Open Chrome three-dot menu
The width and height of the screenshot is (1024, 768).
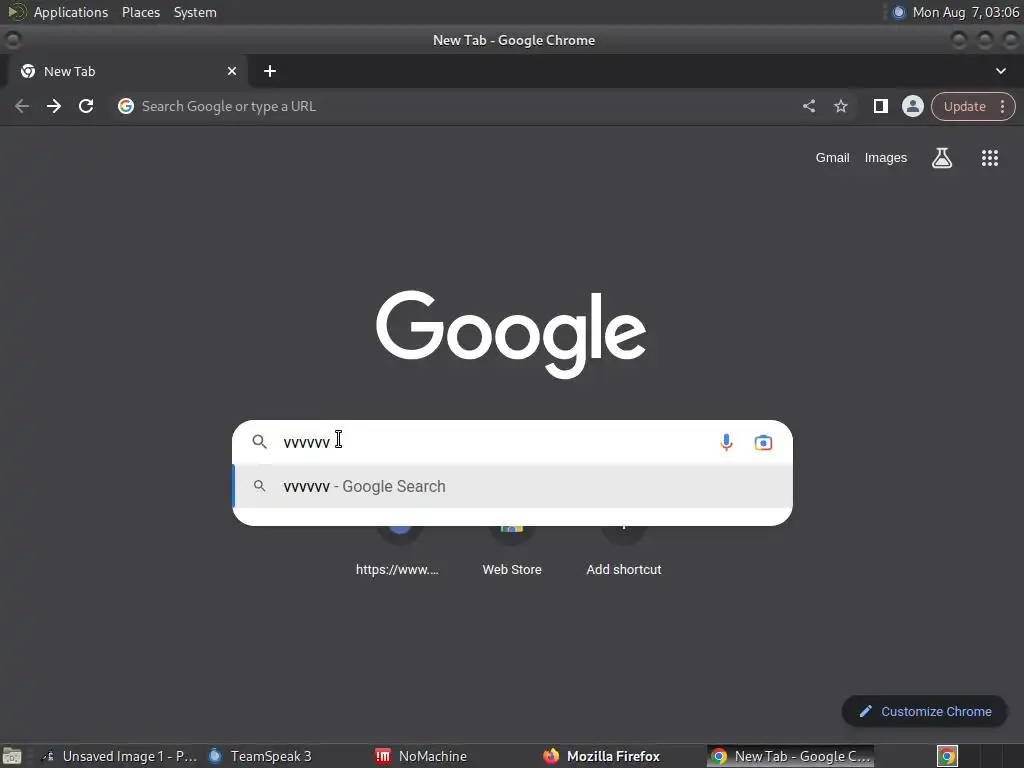[x=1002, y=106]
